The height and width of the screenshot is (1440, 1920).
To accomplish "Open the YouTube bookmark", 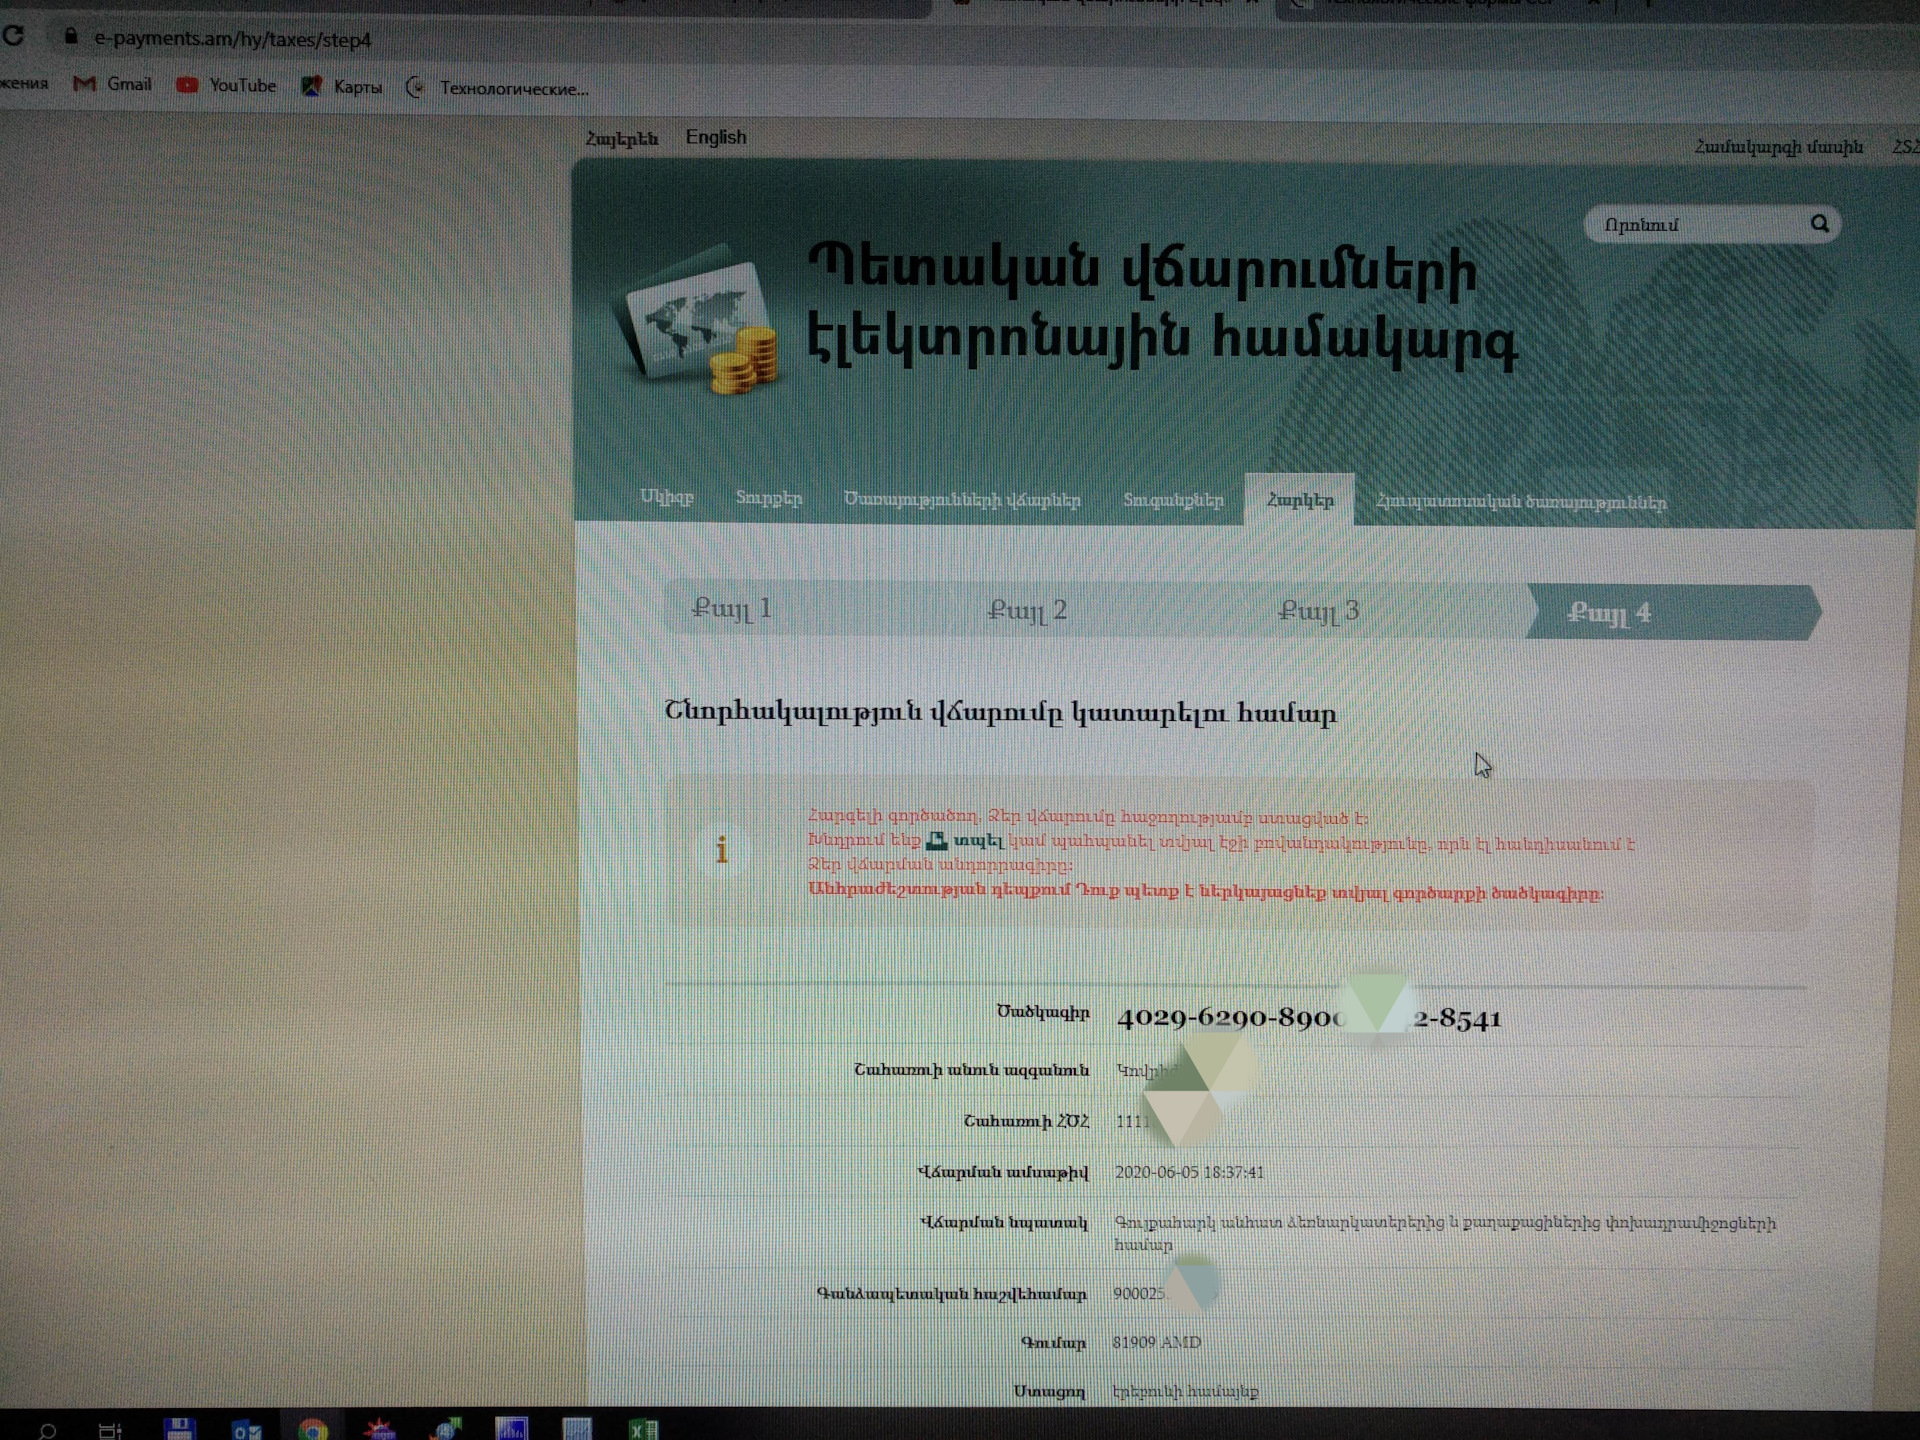I will 227,86.
